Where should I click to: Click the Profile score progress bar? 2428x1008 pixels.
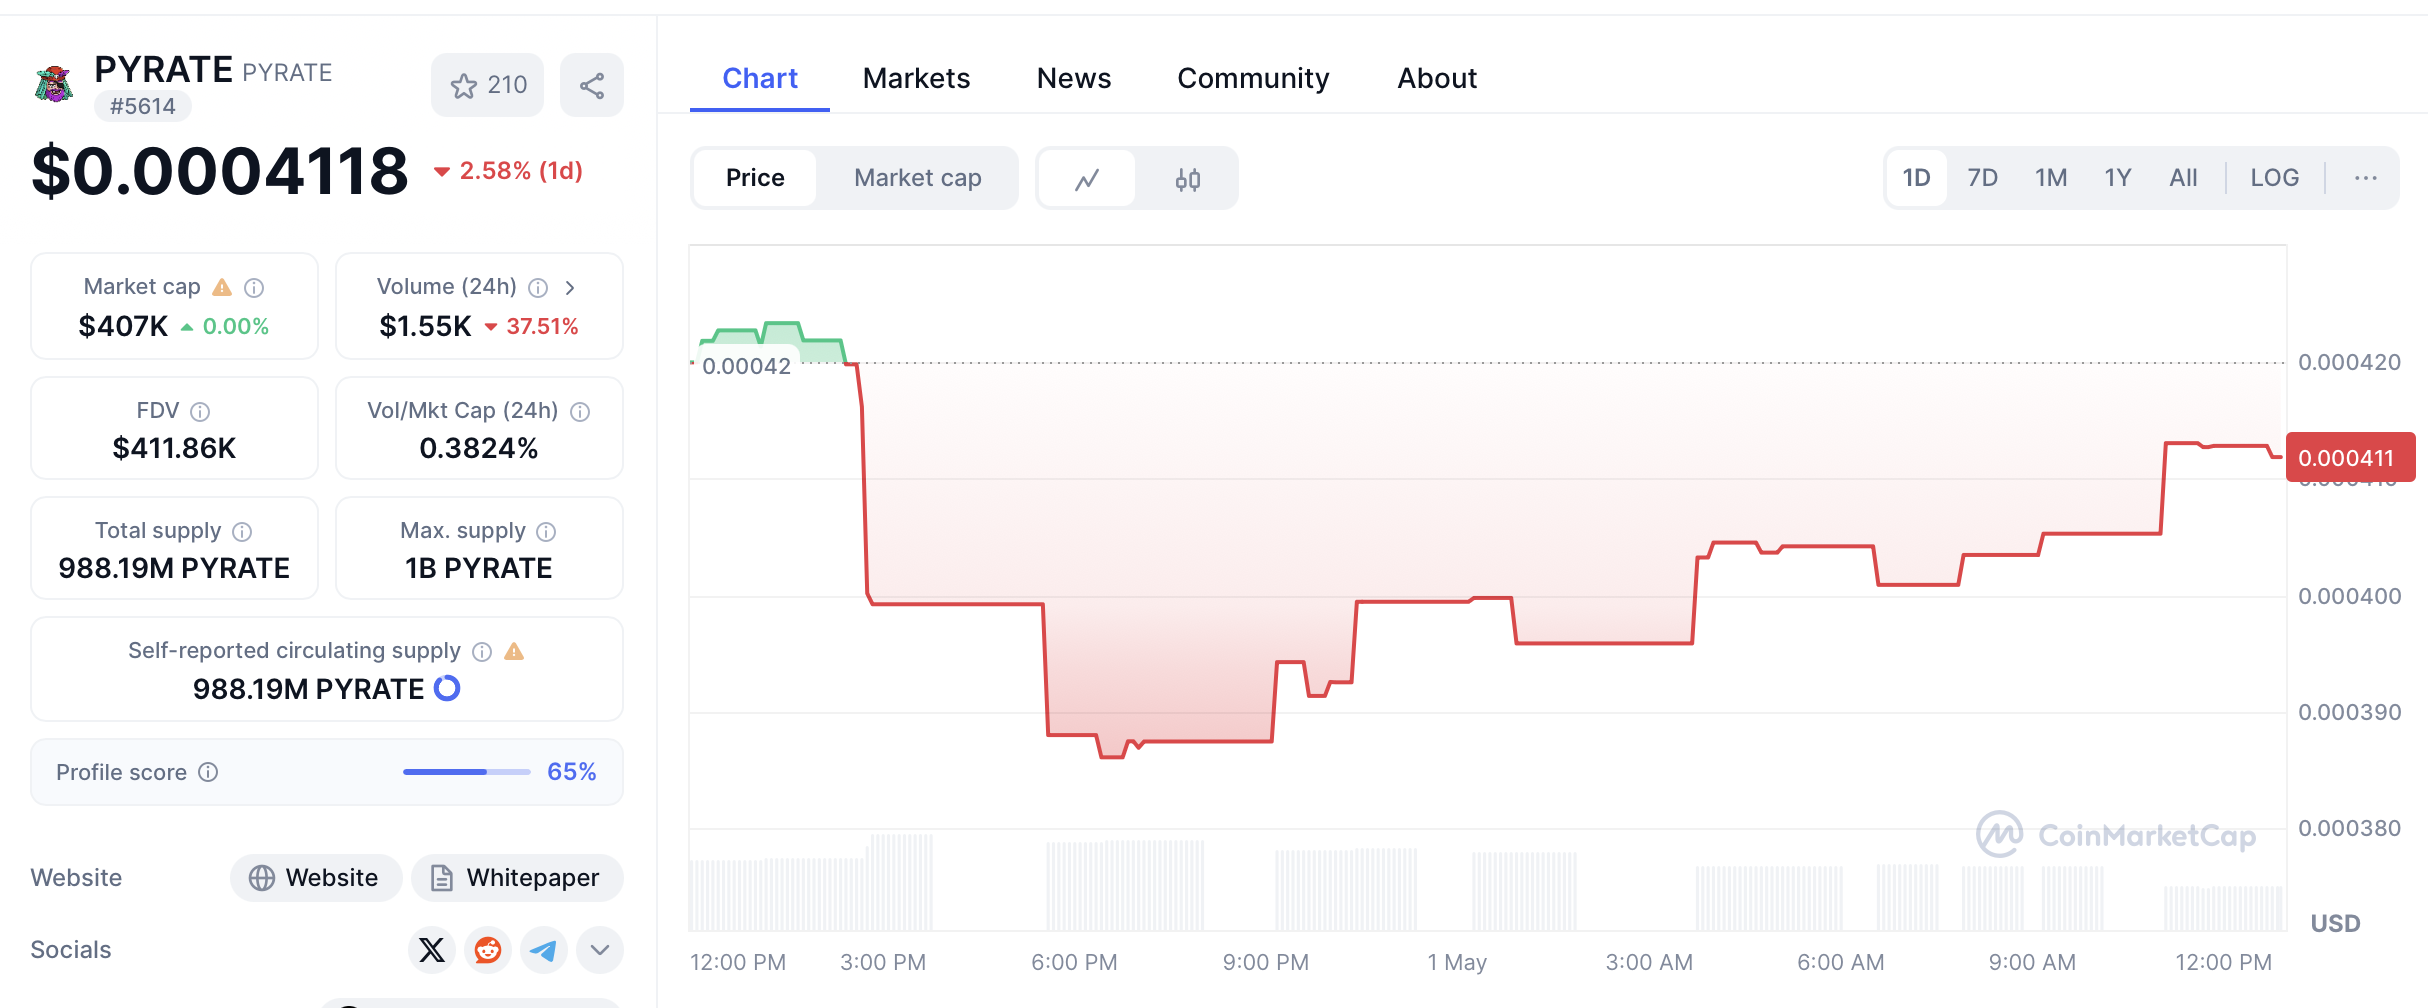tap(466, 772)
